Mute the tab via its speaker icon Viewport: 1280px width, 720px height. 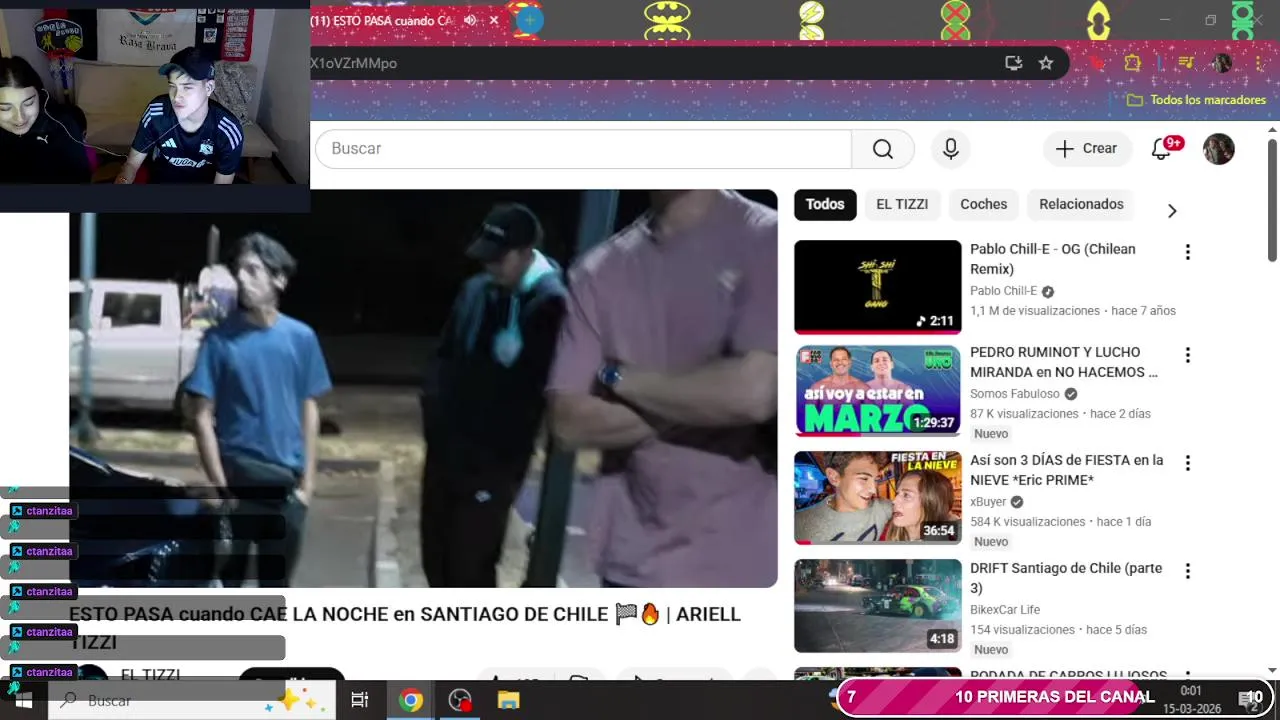click(470, 20)
